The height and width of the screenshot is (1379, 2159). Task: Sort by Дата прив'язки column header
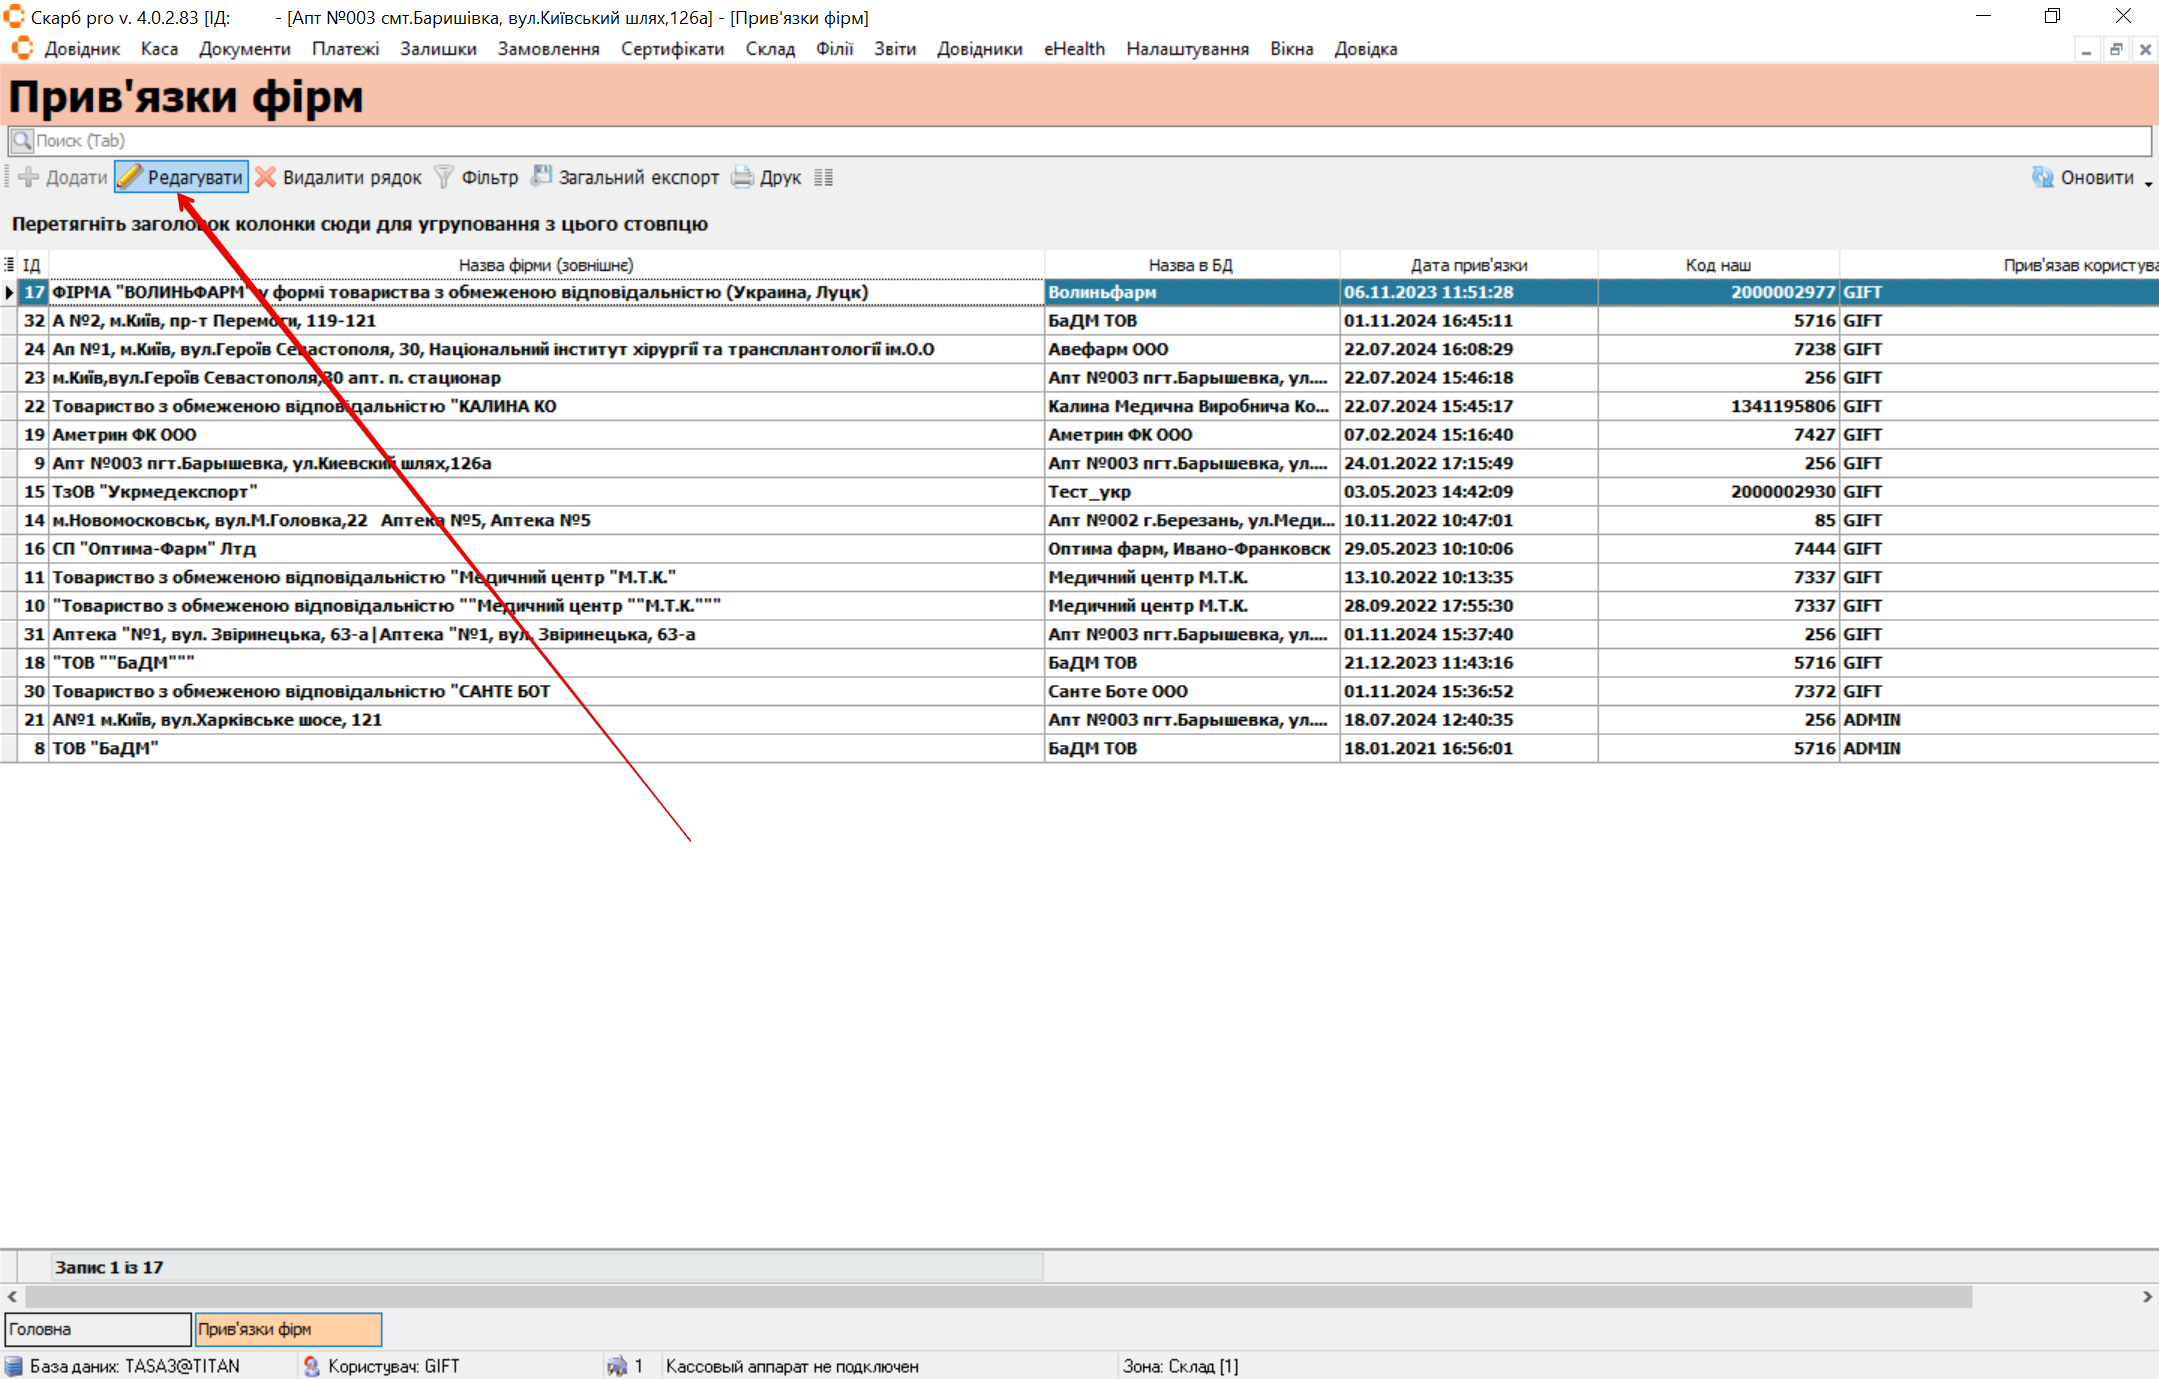(1468, 265)
